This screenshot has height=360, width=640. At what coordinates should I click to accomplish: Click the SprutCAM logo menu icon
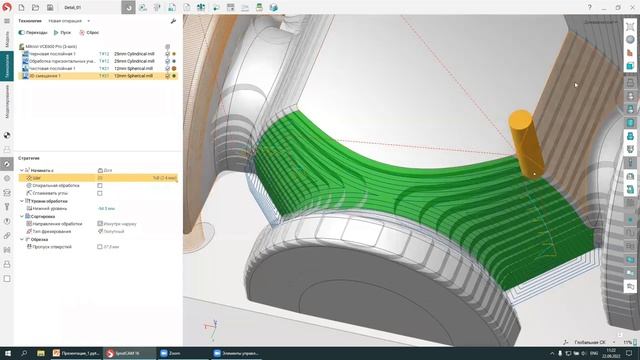click(7, 7)
